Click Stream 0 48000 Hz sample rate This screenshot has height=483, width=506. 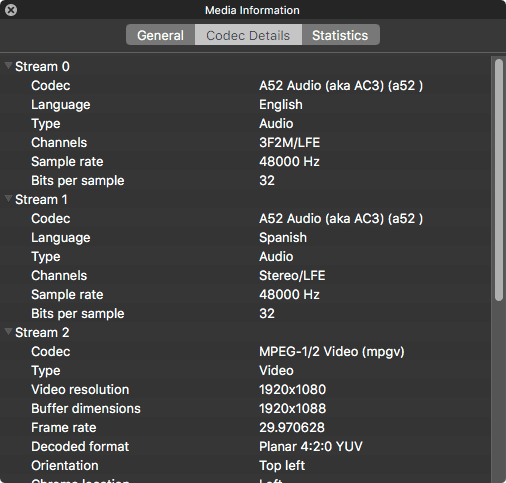pyautogui.click(x=289, y=162)
